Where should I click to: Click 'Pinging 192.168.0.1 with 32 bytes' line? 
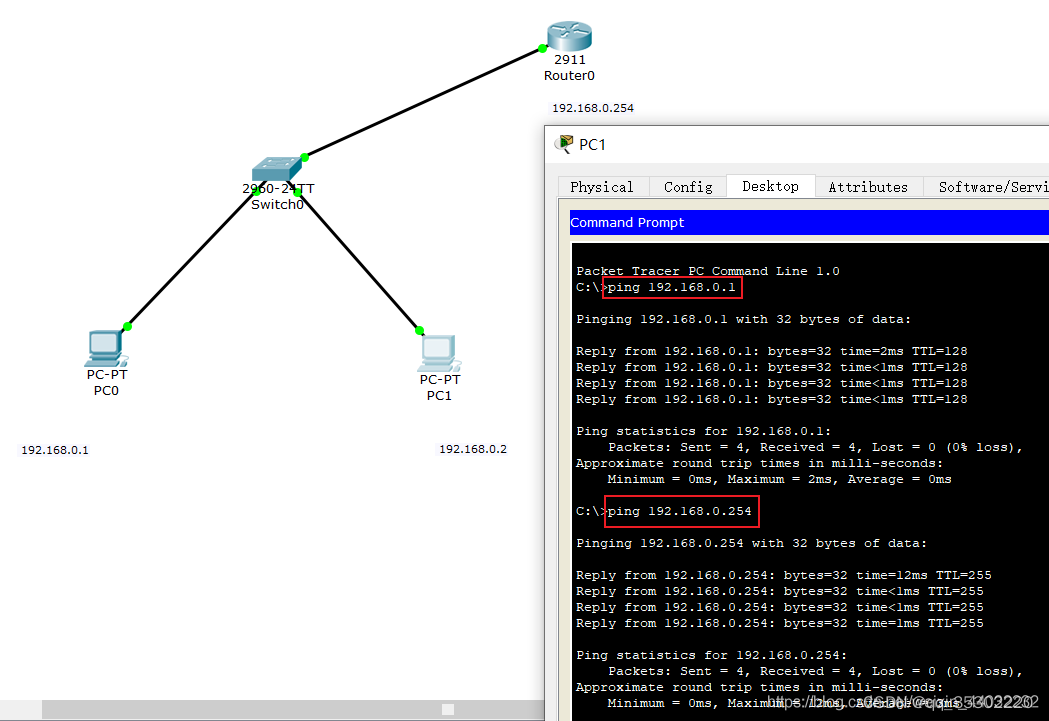(x=743, y=319)
